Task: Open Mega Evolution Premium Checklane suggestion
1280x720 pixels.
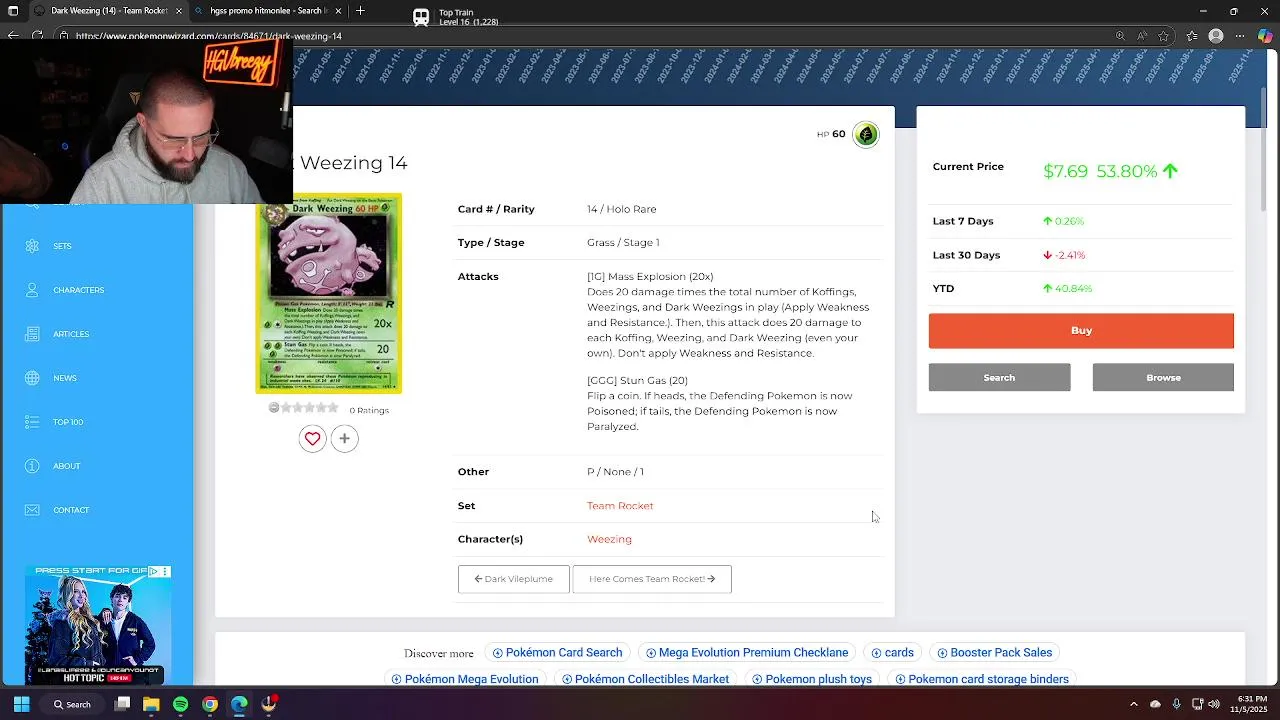Action: [747, 653]
